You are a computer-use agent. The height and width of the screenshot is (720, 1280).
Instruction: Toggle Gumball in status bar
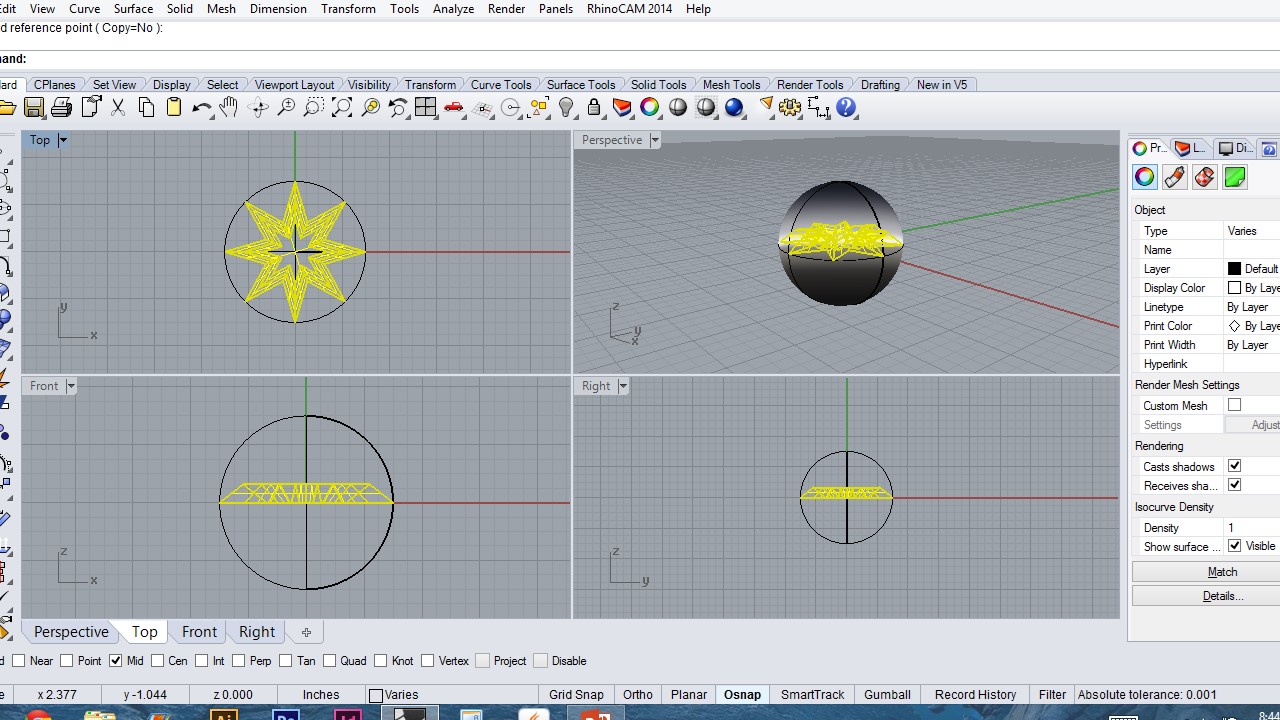pos(887,695)
